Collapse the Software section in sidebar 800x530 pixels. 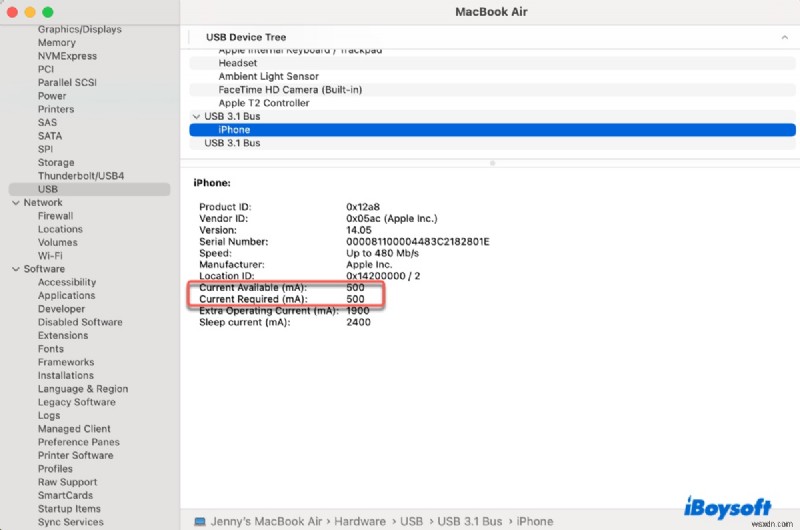16,269
